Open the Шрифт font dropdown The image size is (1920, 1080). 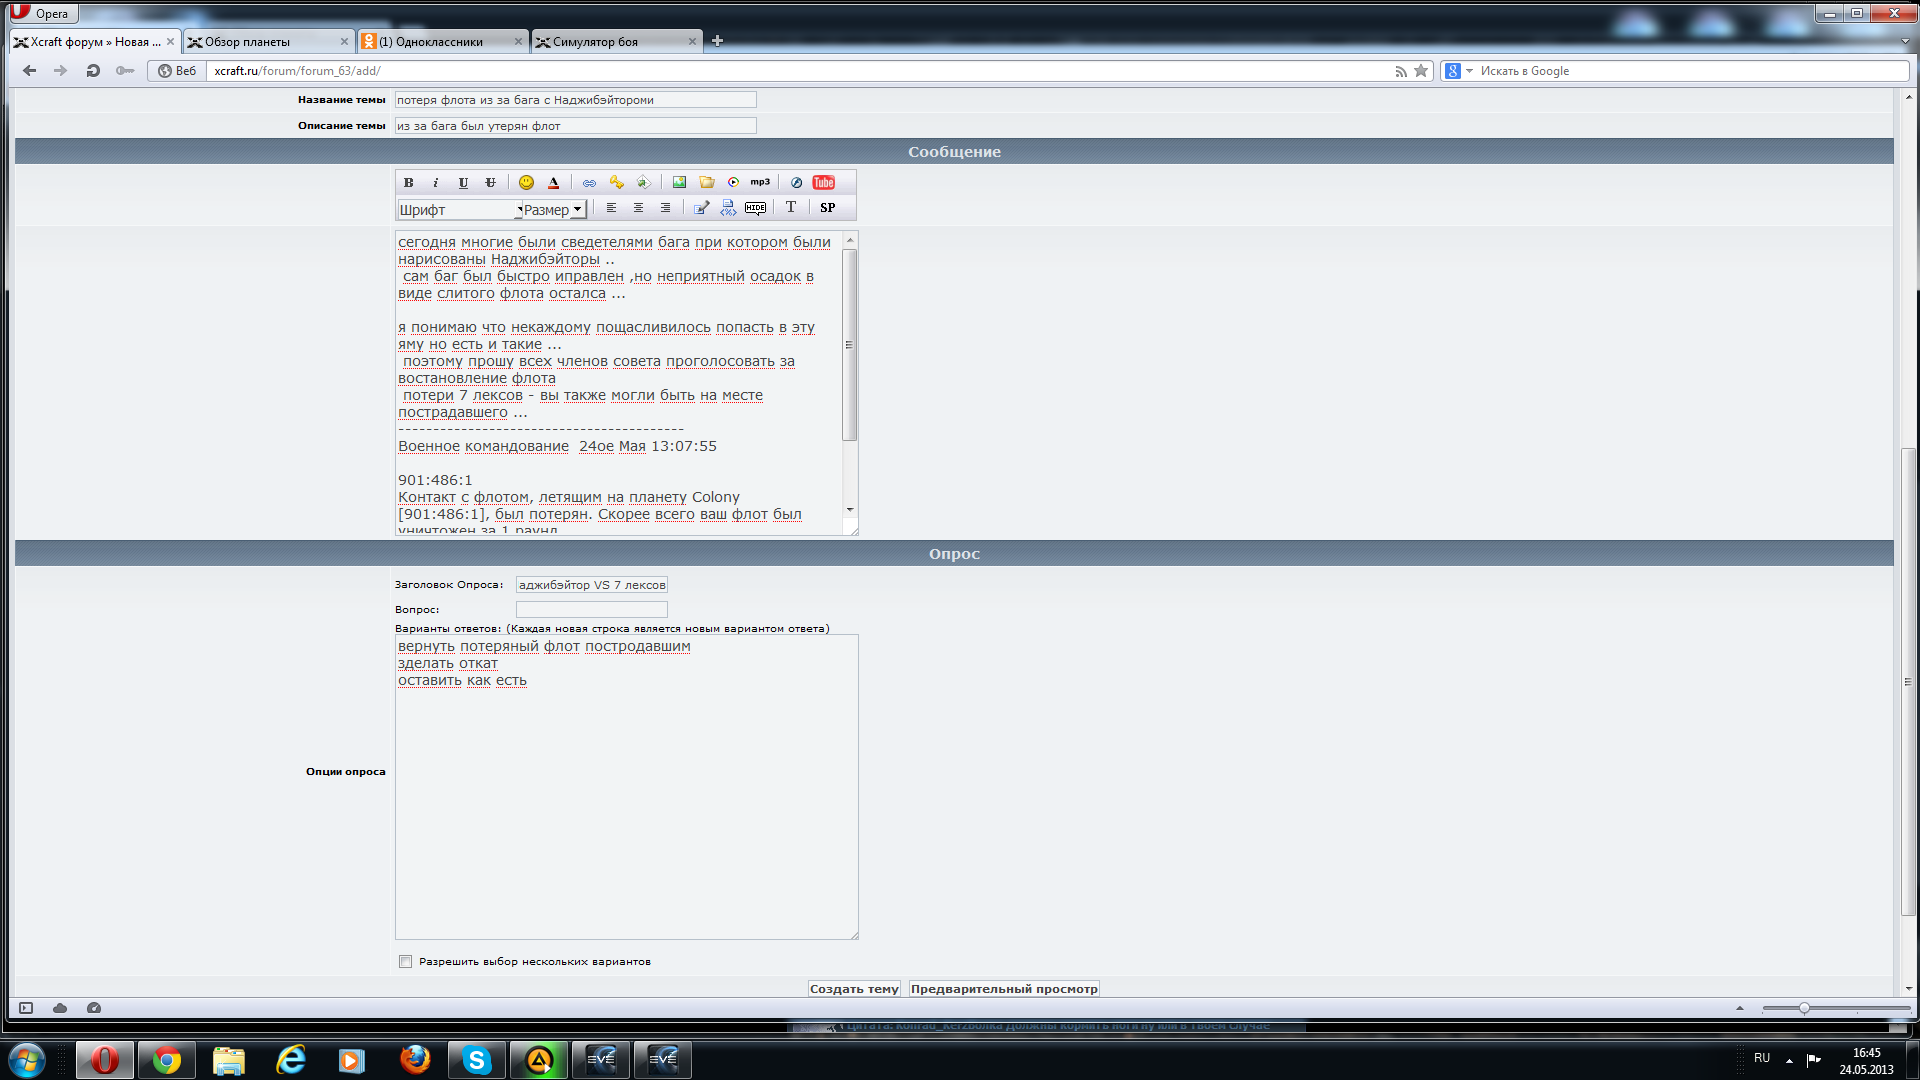pos(460,210)
